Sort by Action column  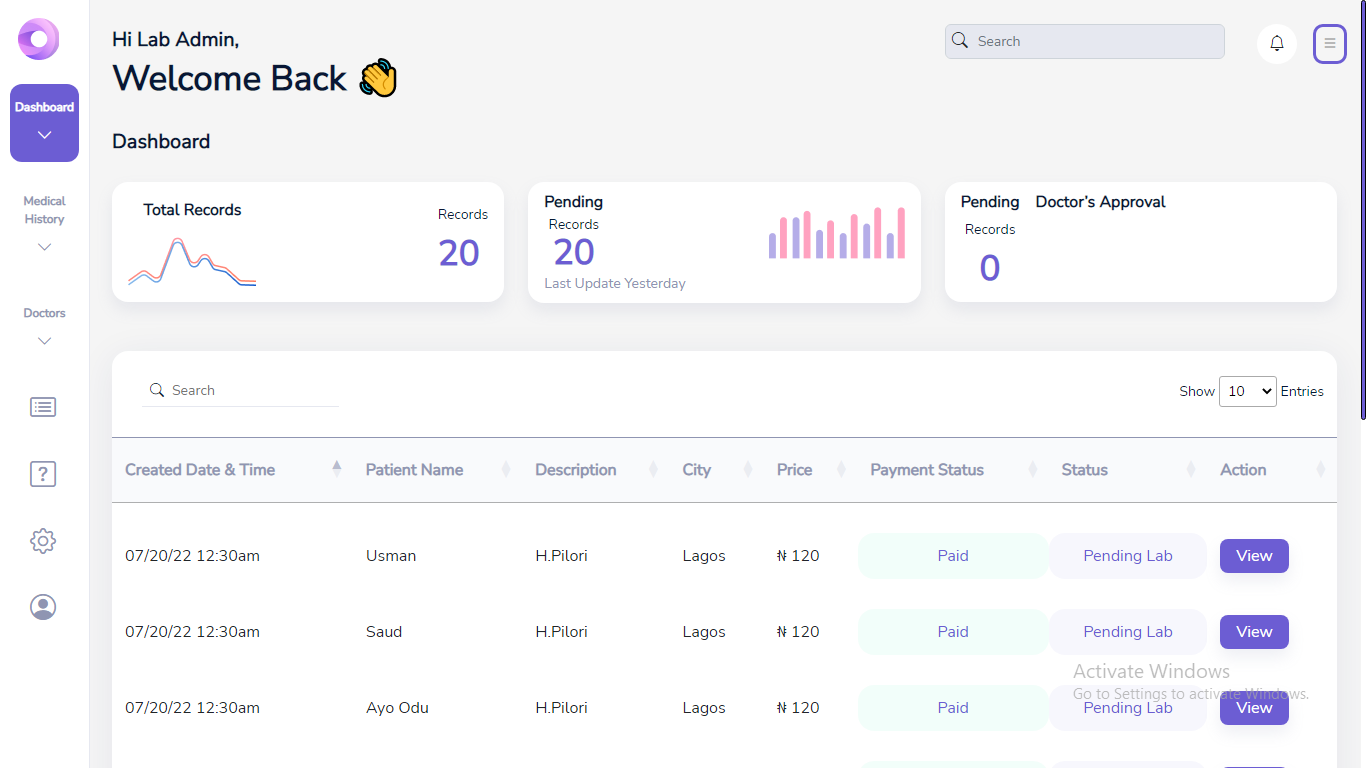[1272, 470]
